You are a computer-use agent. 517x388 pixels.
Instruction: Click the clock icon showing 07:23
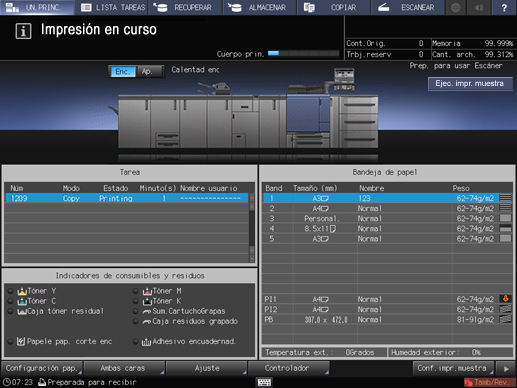pos(7,382)
